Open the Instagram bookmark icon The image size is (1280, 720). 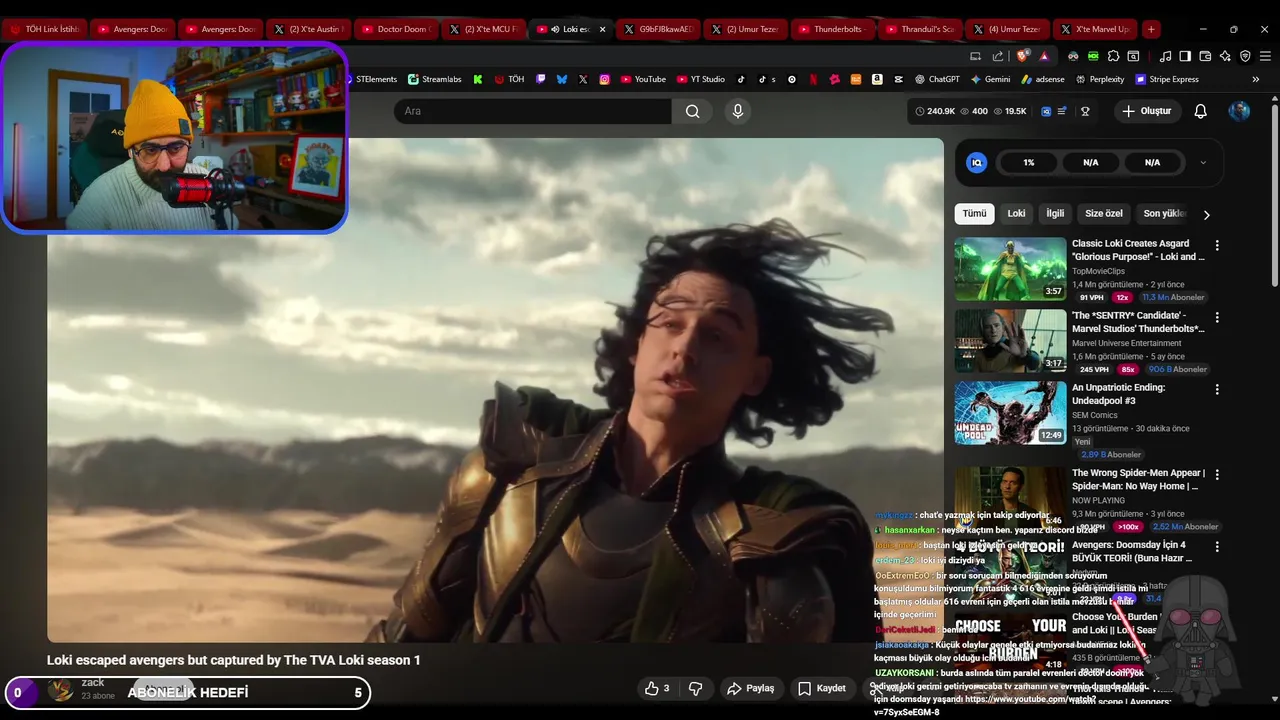(x=605, y=79)
